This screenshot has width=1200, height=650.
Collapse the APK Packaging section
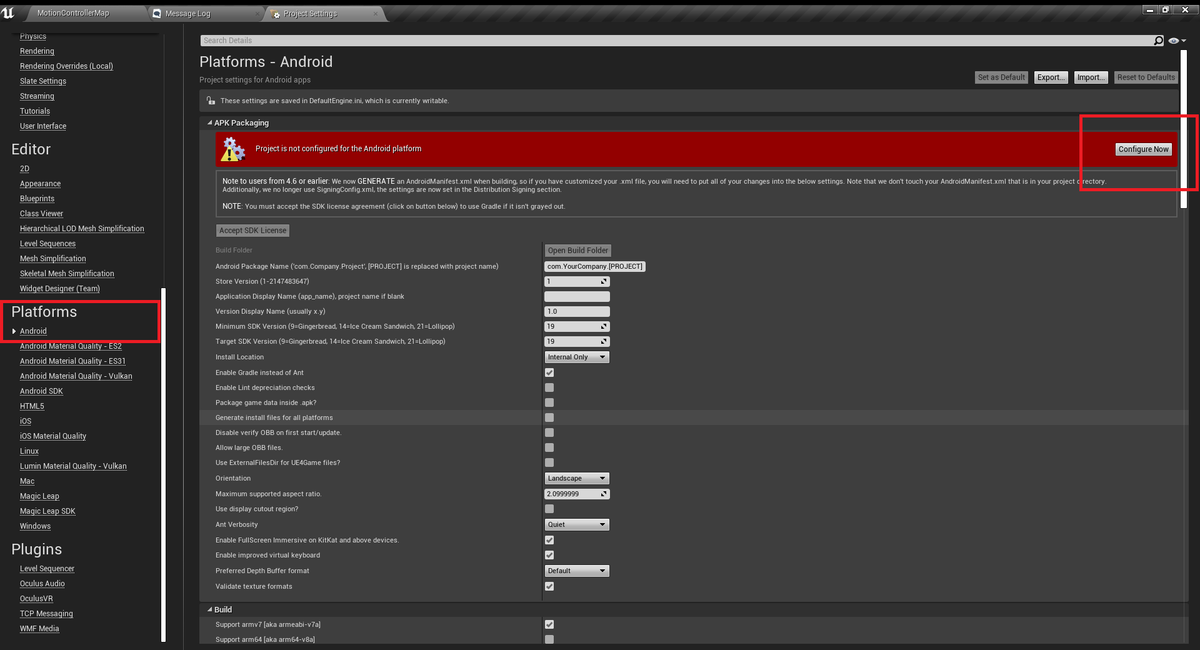click(210, 123)
